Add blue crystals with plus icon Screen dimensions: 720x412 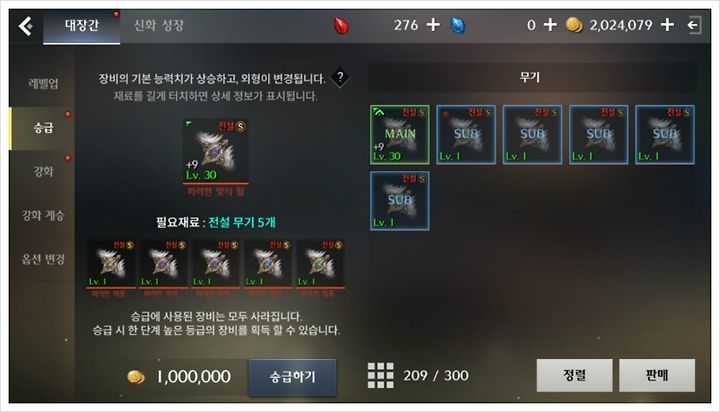point(550,24)
